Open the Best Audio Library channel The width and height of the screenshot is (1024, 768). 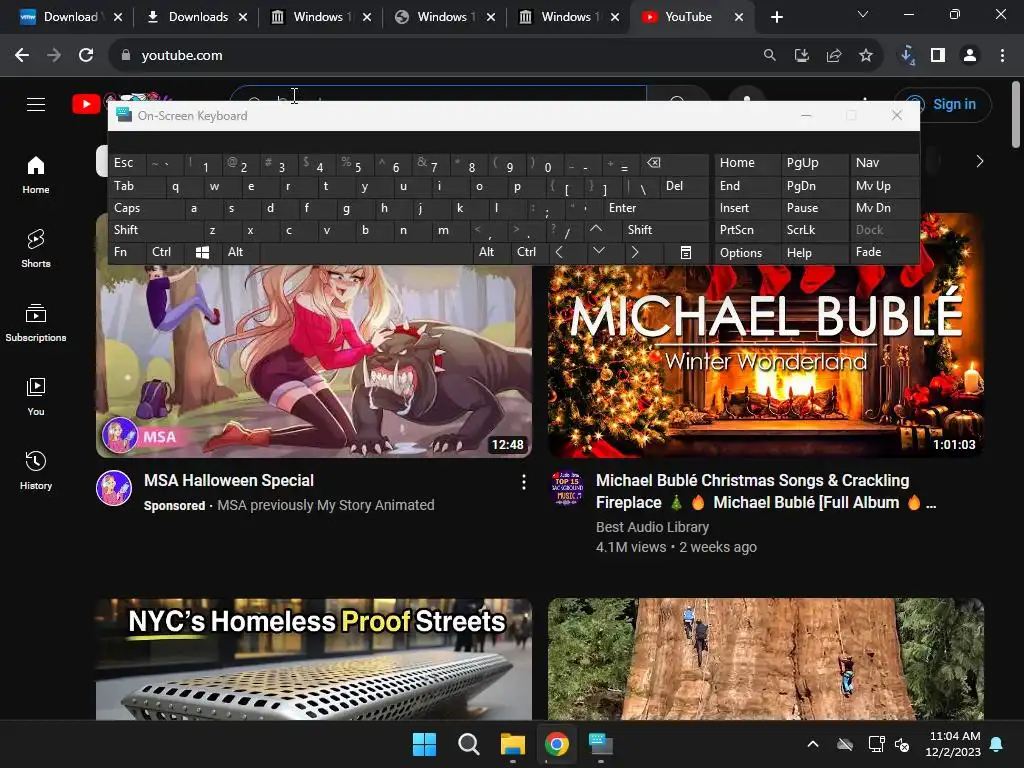click(x=652, y=527)
